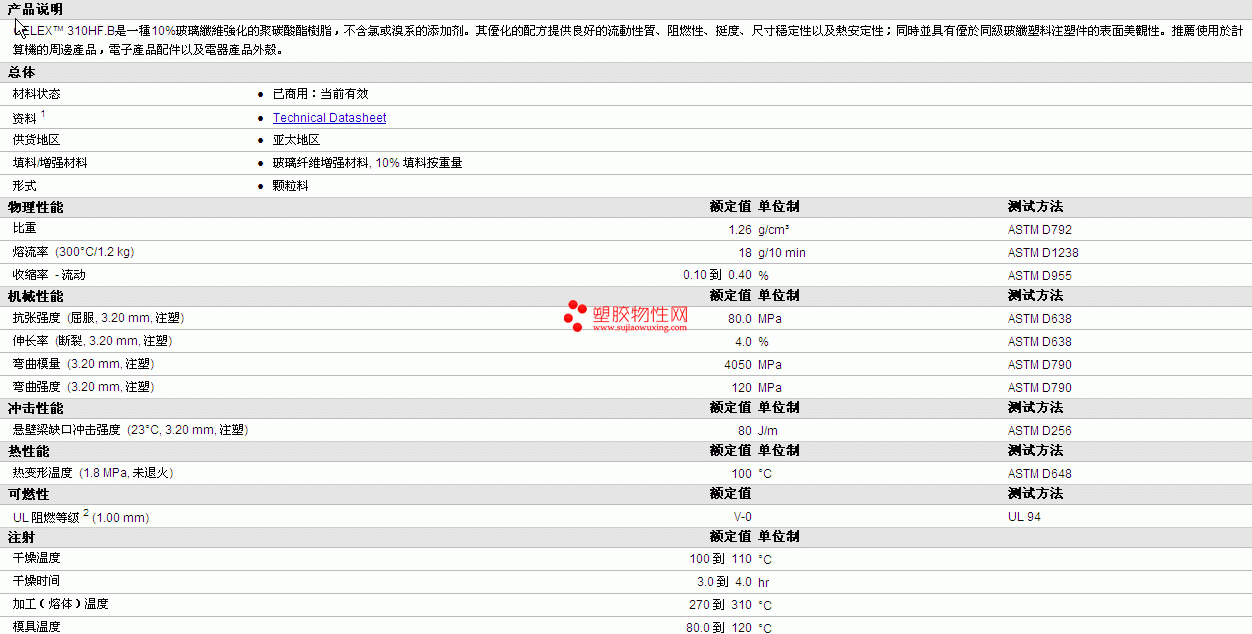This screenshot has height=634, width=1252.
Task: Click the 熔流率 (300°C/1.2 kg) label
Action: [x=73, y=252]
